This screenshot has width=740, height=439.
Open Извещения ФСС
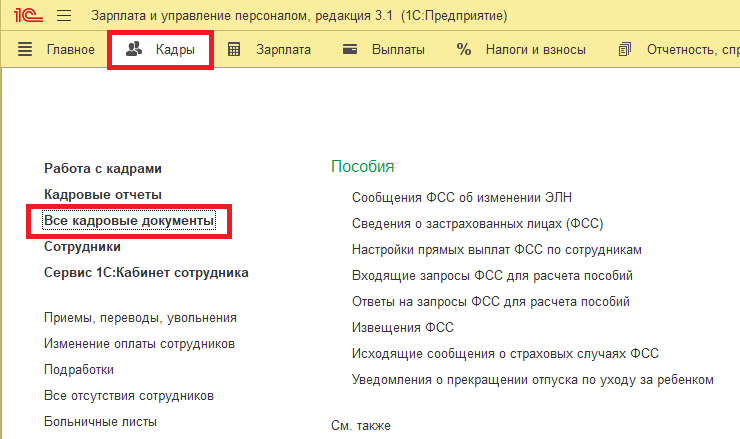[x=403, y=327]
